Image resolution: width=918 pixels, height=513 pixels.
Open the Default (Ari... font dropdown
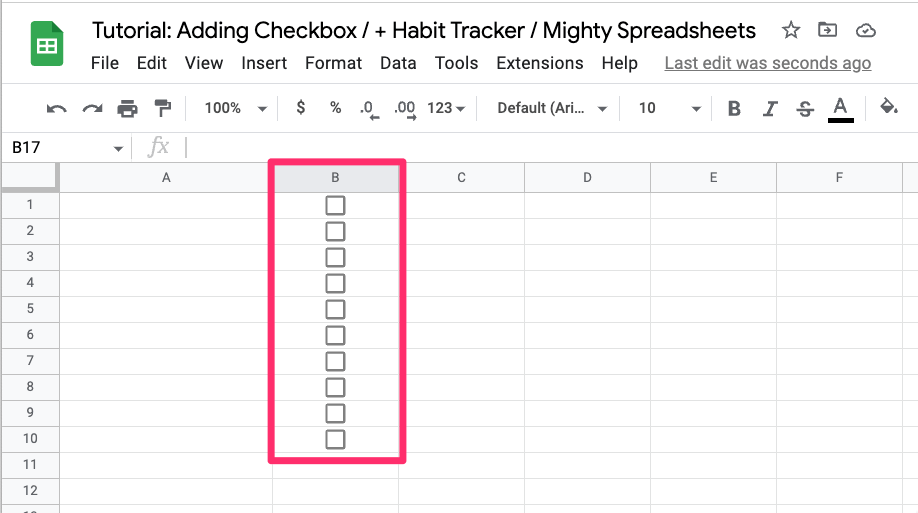tap(552, 108)
